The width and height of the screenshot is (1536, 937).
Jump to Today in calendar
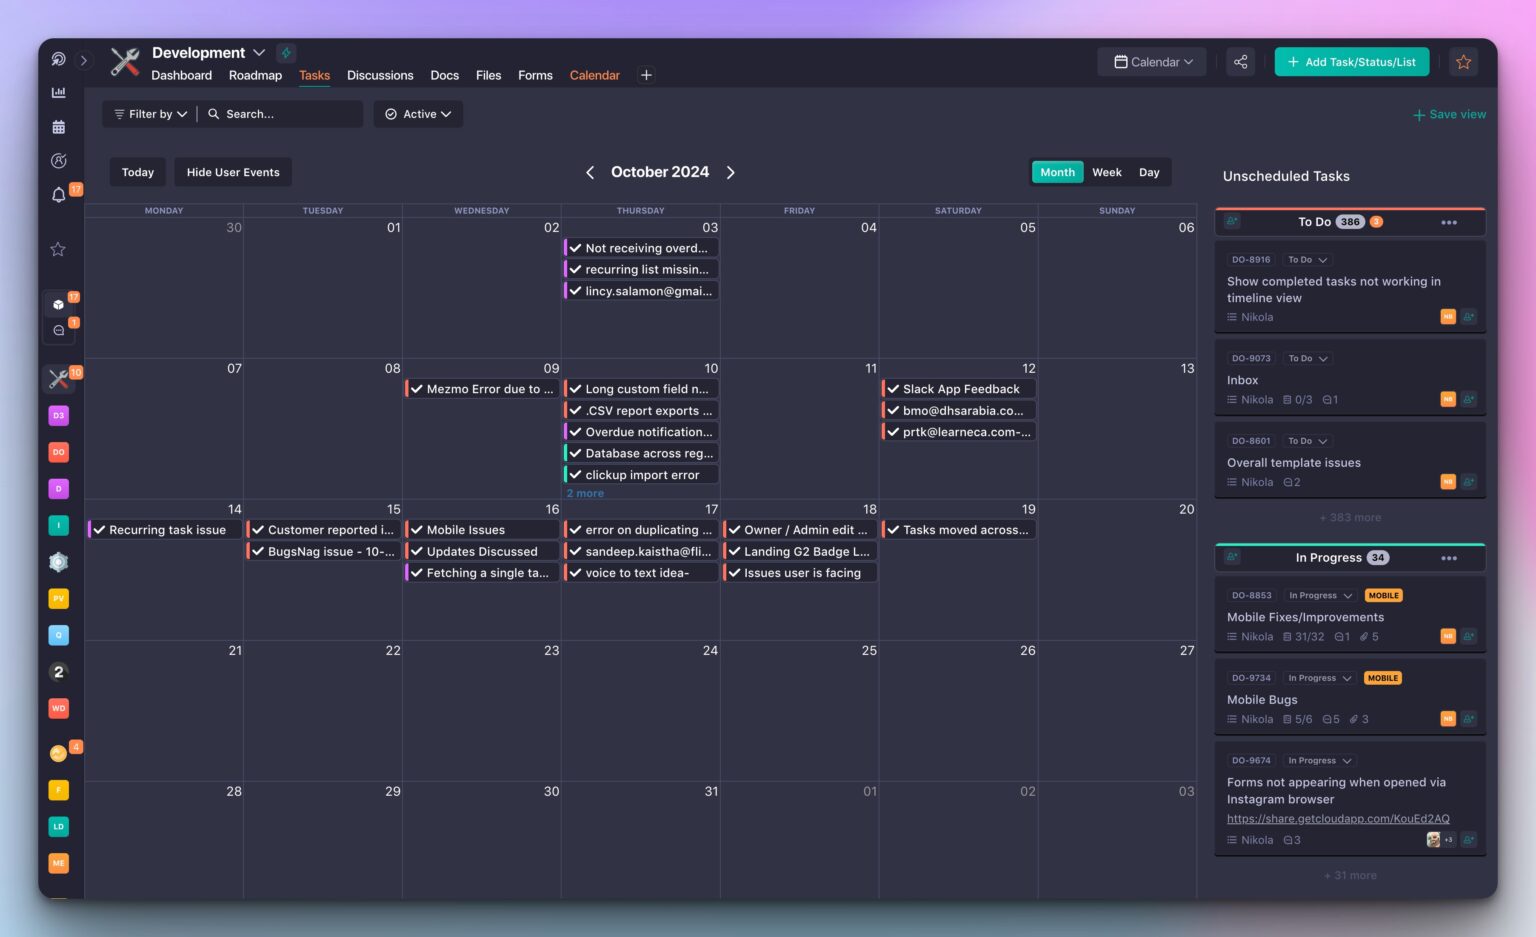click(138, 172)
